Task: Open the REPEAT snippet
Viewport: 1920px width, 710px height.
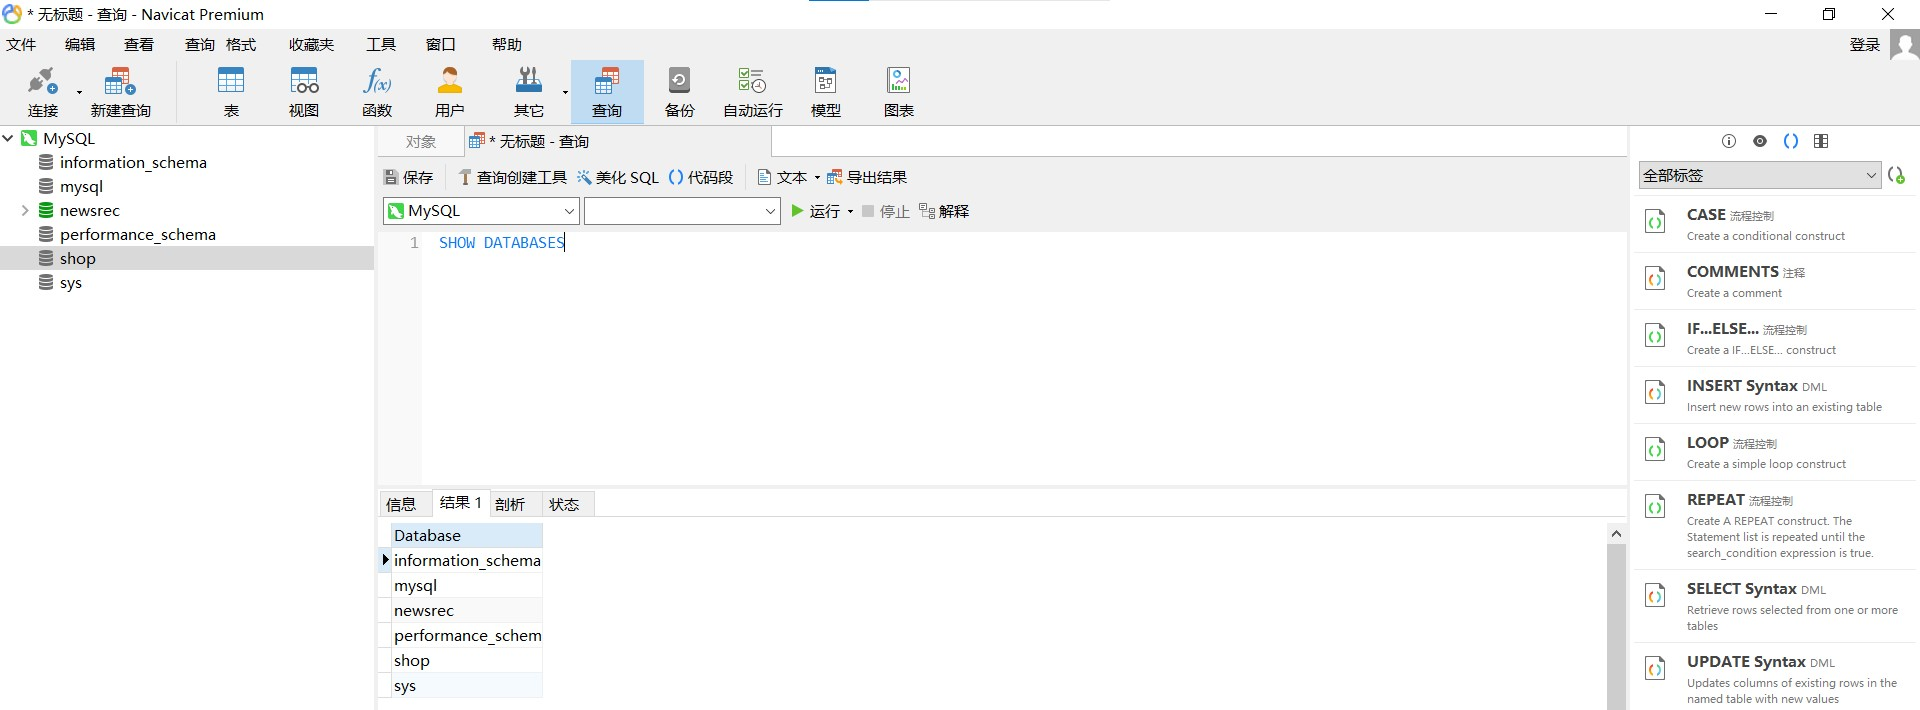Action: pyautogui.click(x=1776, y=525)
